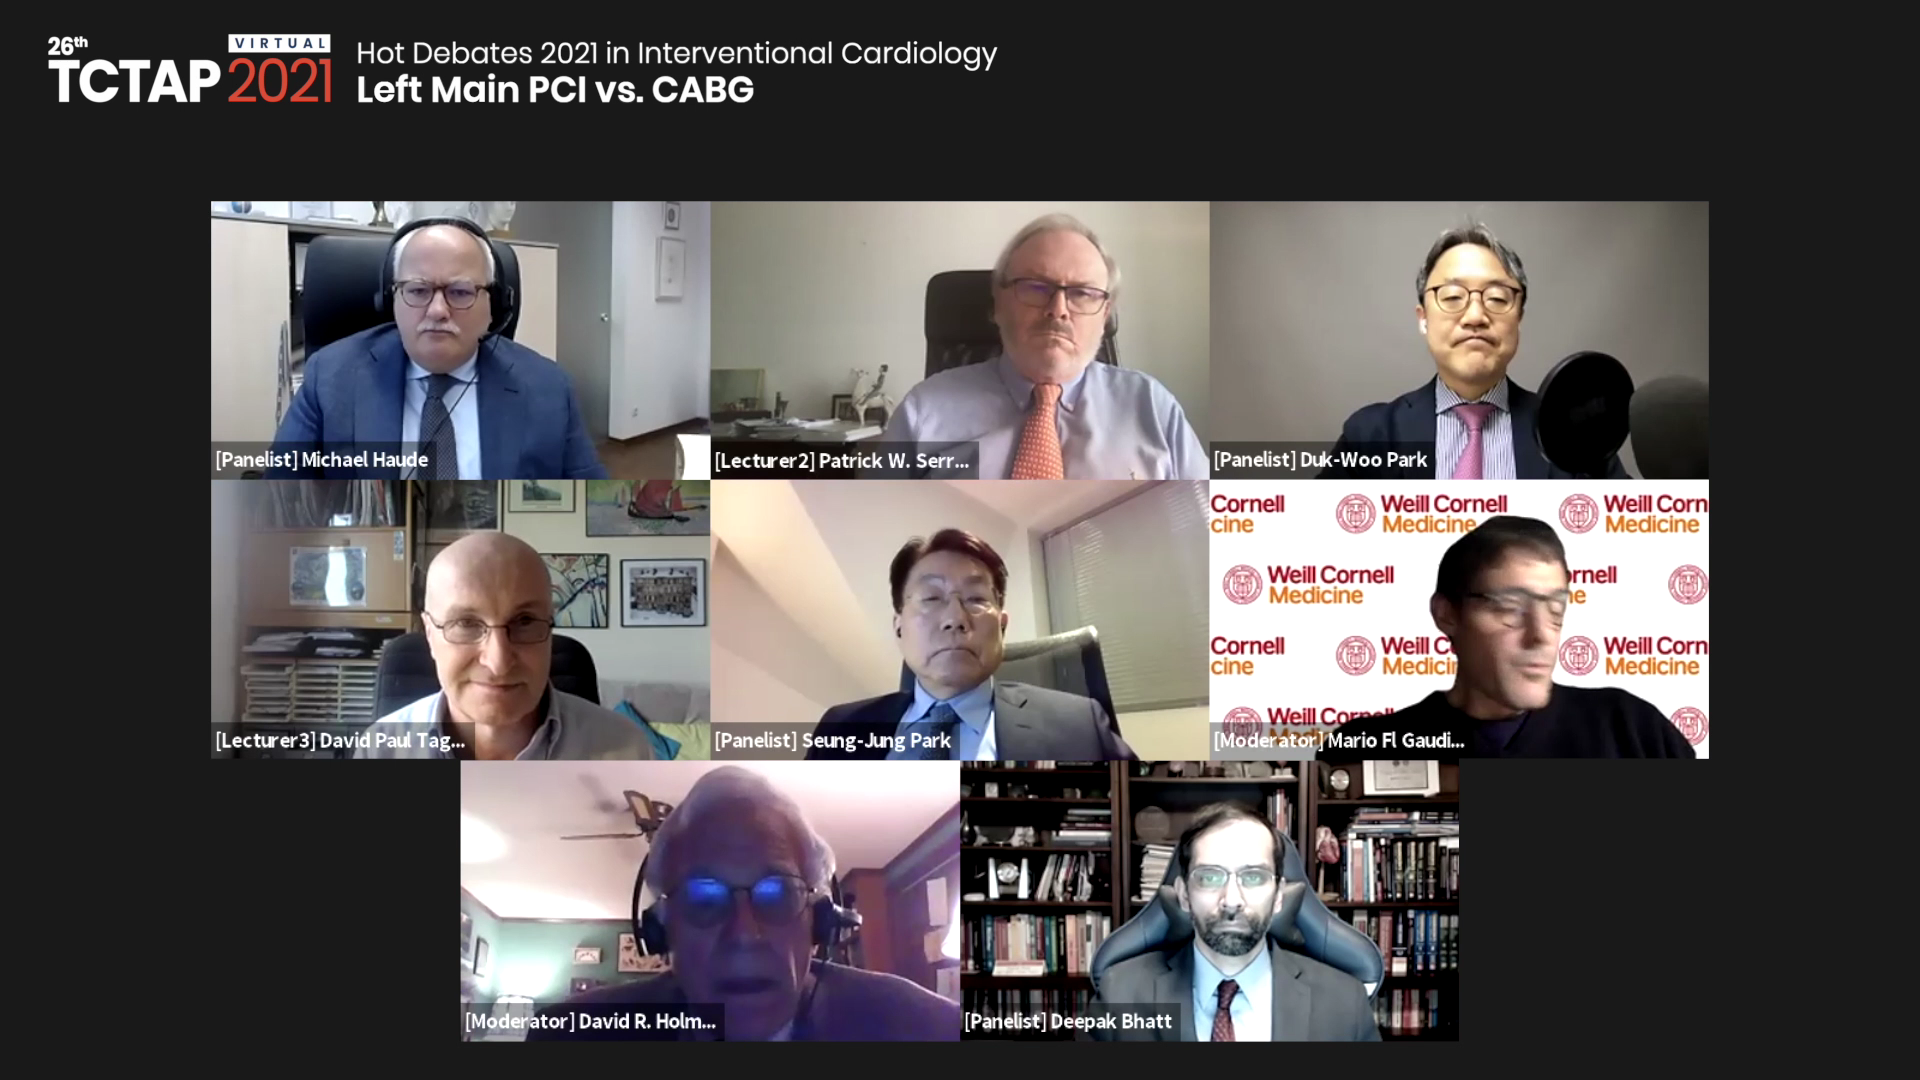Viewport: 1920px width, 1080px height.
Task: Select Michael Haude's video tile
Action: coord(460,340)
